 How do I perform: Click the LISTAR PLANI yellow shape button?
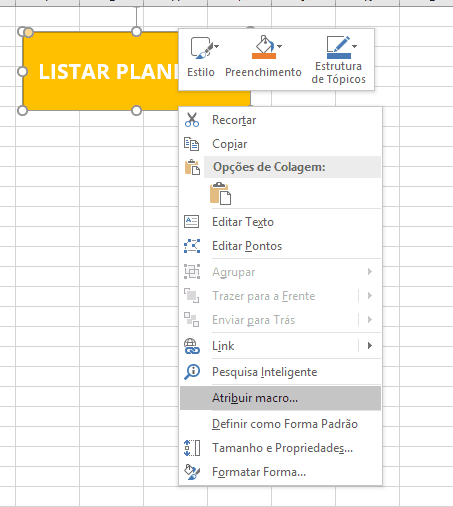pyautogui.click(x=100, y=71)
